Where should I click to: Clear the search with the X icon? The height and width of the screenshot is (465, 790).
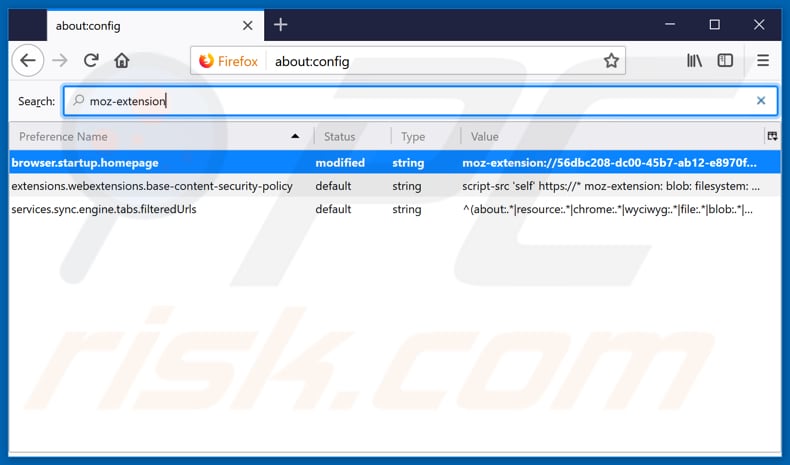pyautogui.click(x=761, y=101)
